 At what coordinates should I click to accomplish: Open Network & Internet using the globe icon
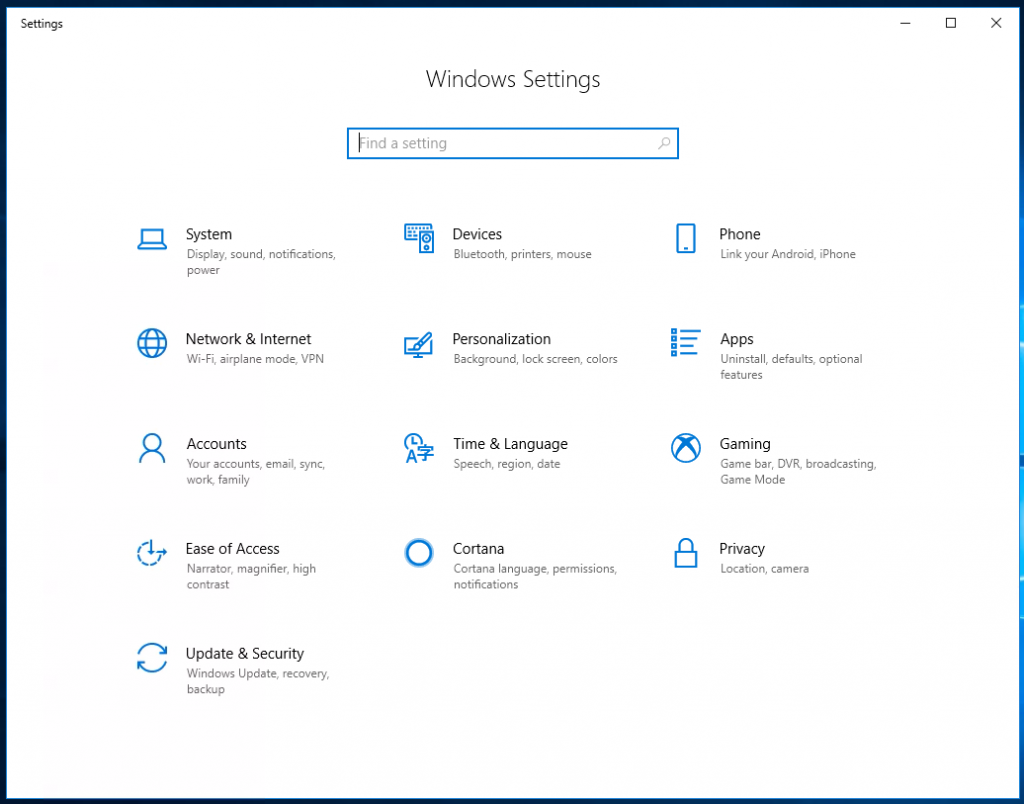(151, 343)
